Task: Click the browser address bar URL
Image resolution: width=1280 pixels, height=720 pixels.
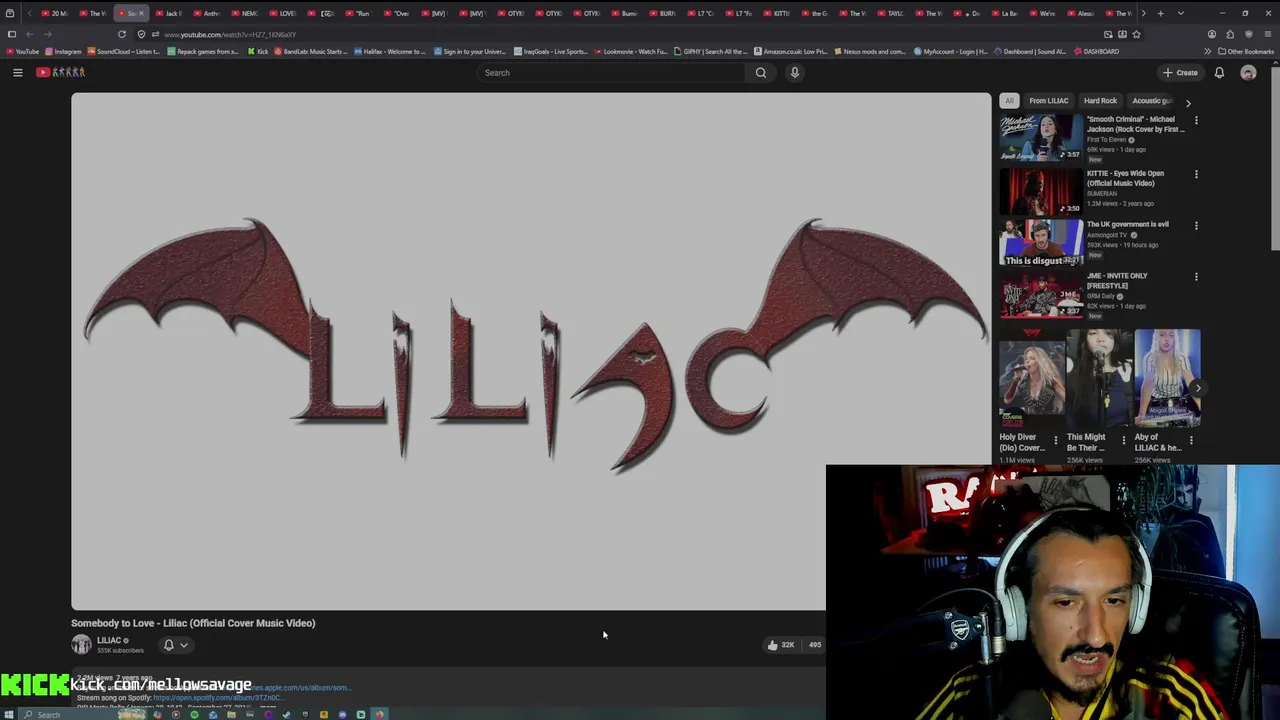Action: click(230, 34)
